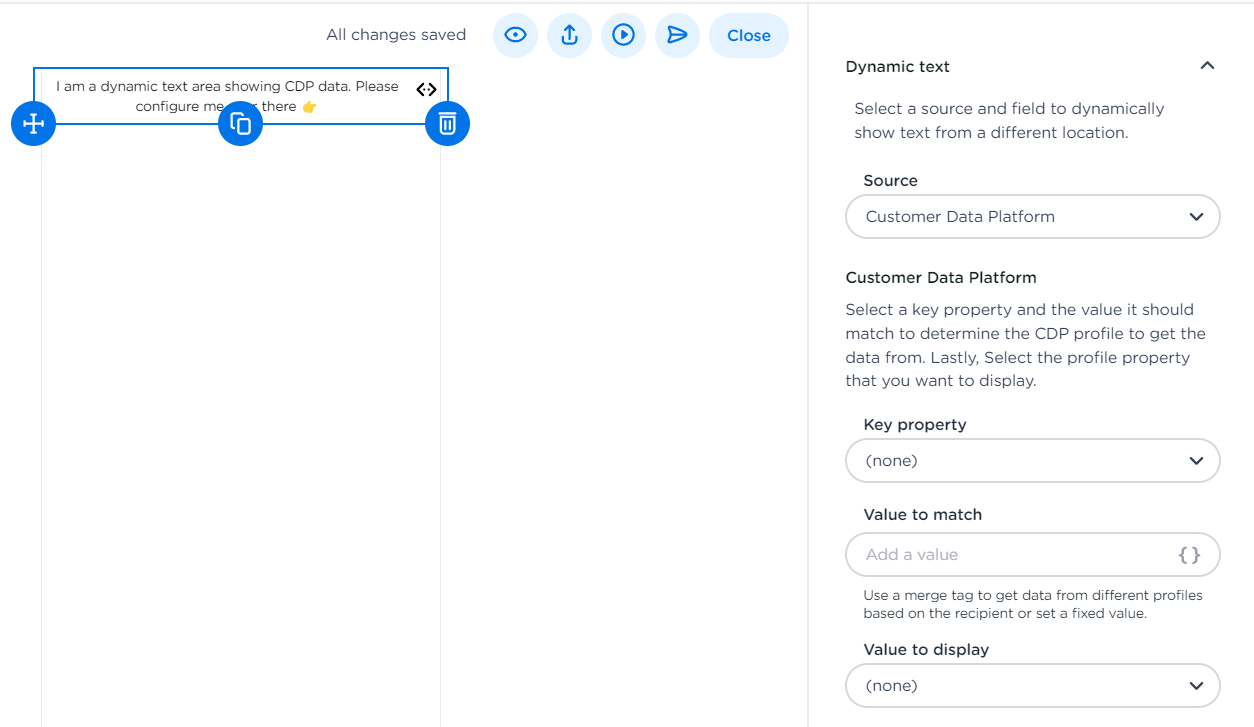Duplicate the dynamic text block
This screenshot has height=727, width=1254.
click(x=240, y=124)
